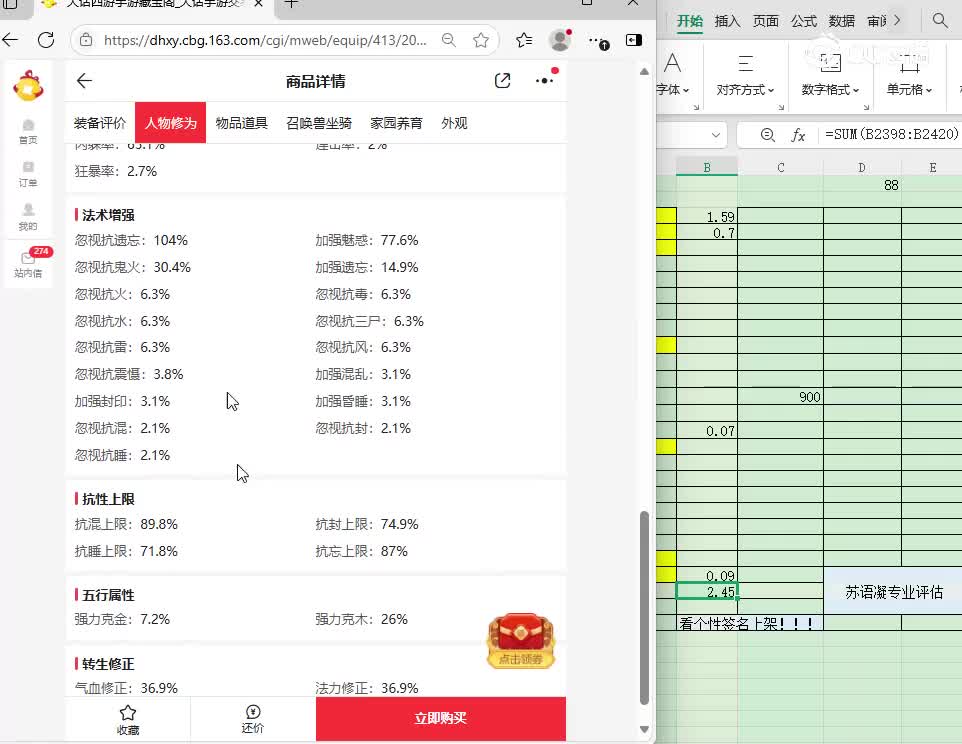Click the formula bar with SUM formula
962x744 pixels.
pyautogui.click(x=891, y=134)
